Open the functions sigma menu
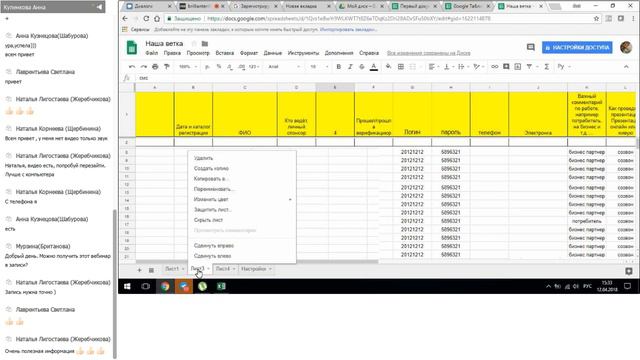Screen dimensions: 640x360 click(547, 67)
